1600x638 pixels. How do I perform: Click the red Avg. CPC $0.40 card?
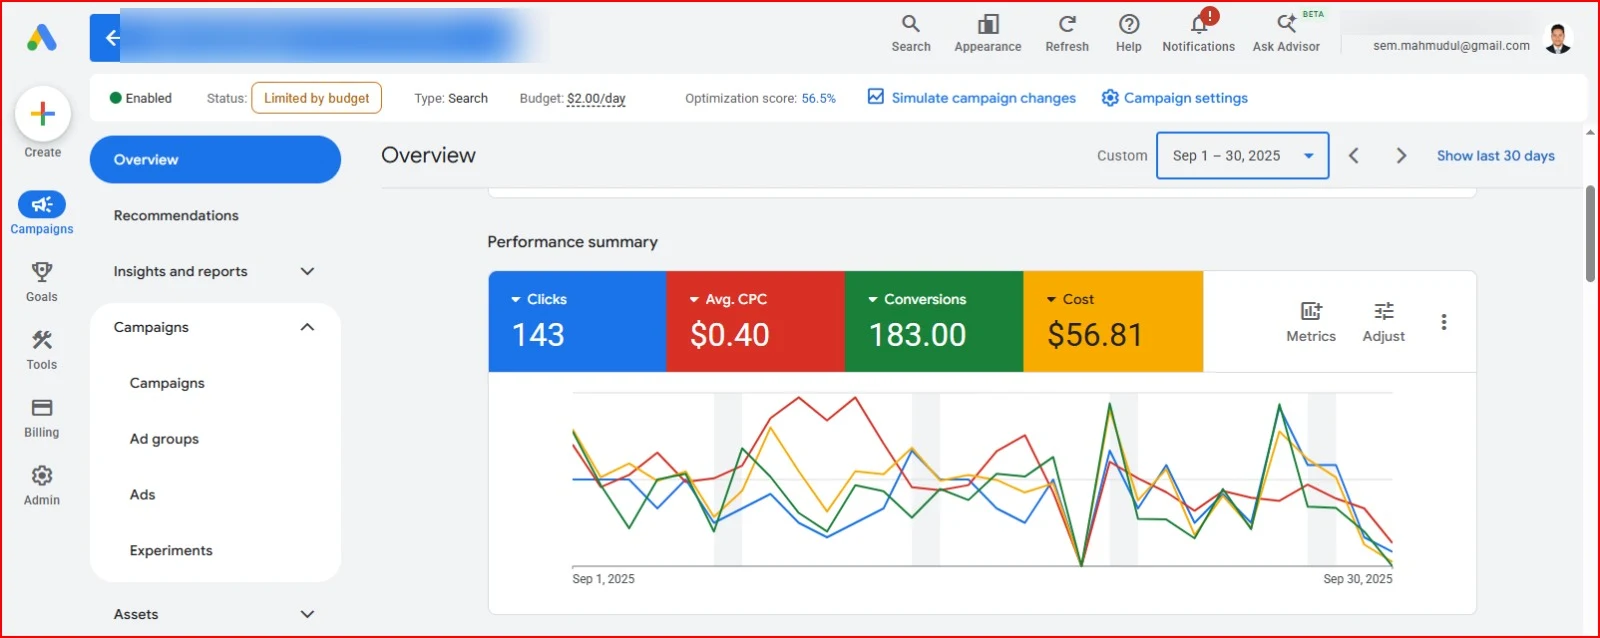[x=755, y=322]
